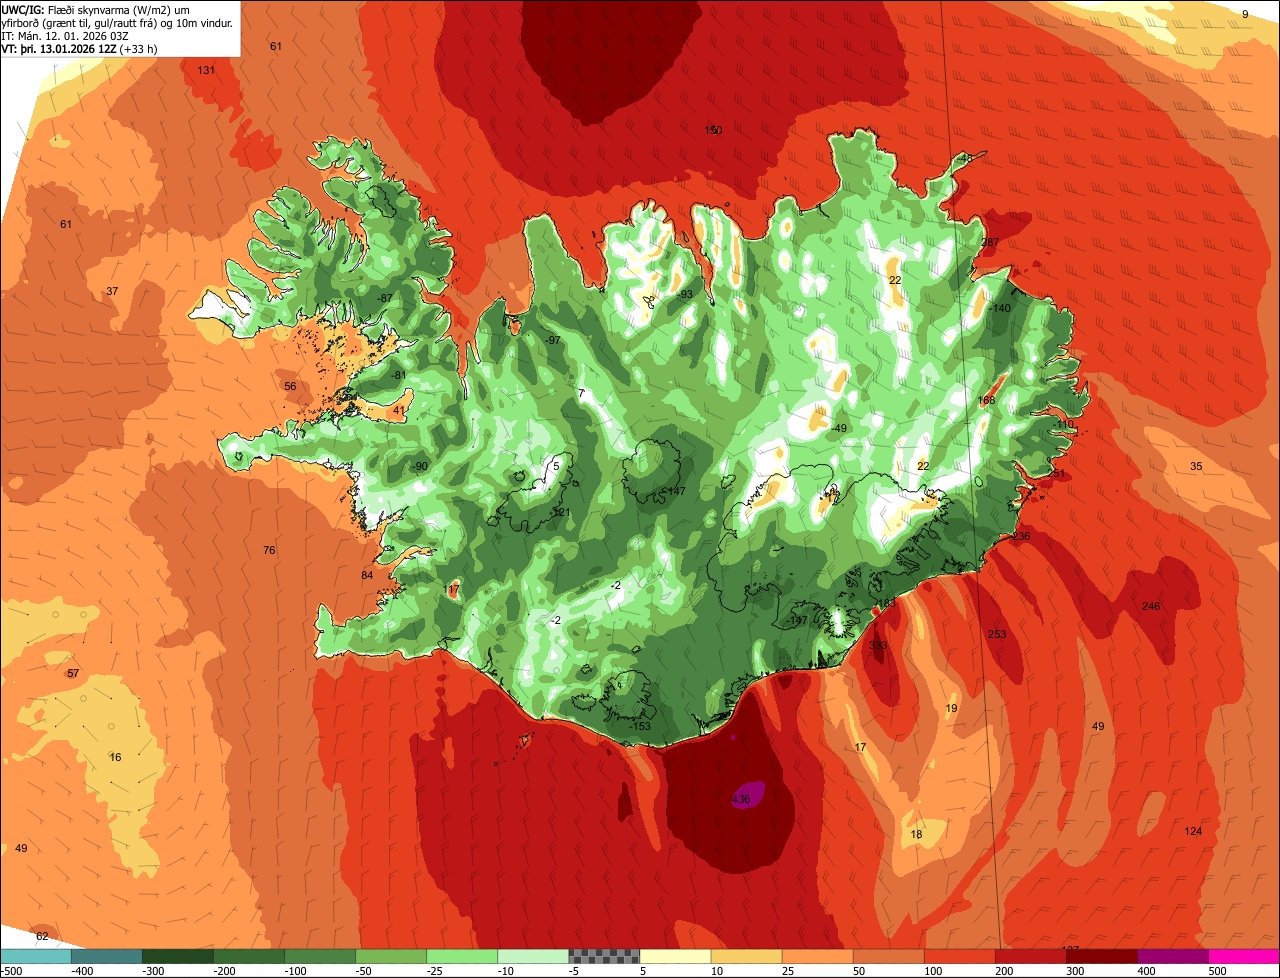Select the '-87' value in the Westfjords
Image resolution: width=1280 pixels, height=978 pixels.
click(384, 298)
